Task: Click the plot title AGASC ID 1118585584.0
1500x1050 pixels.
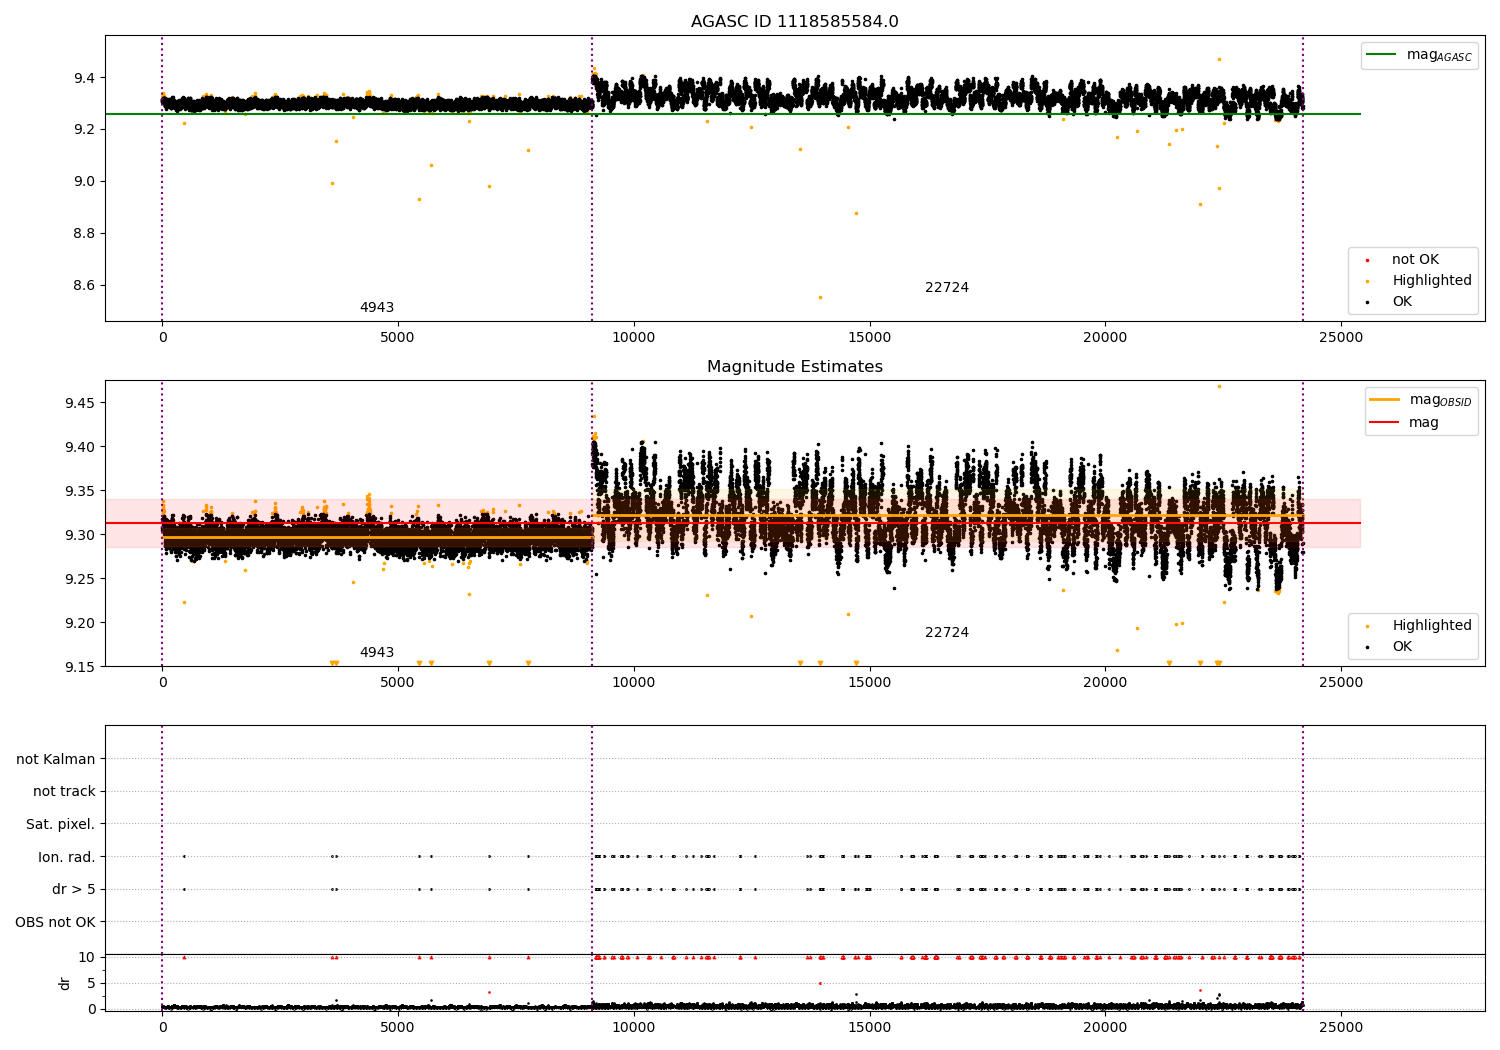Action: (x=794, y=22)
